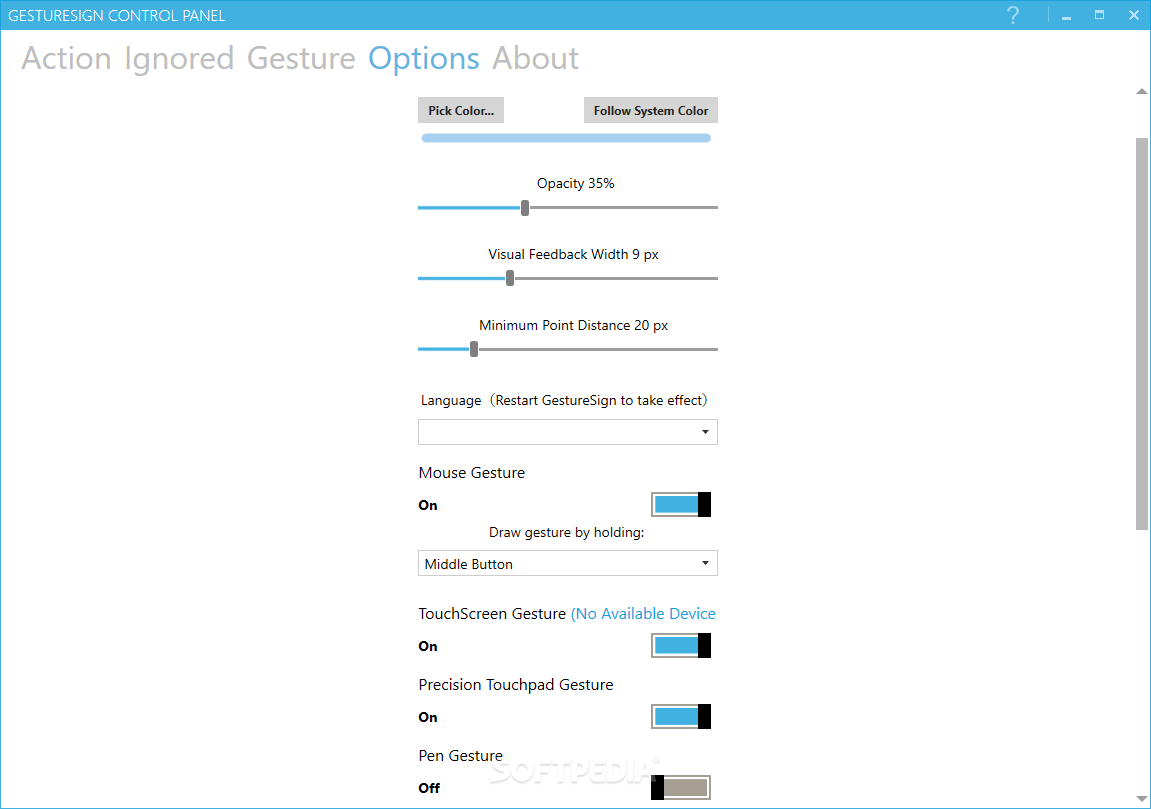Click the Draw gesture by holding label
The height and width of the screenshot is (809, 1151).
(x=566, y=532)
